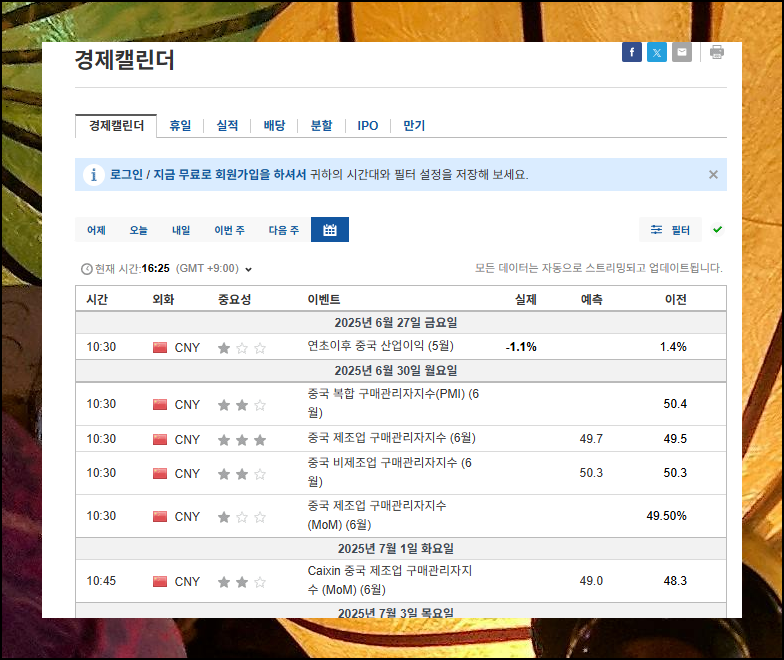The width and height of the screenshot is (784, 660).
Task: Open Caixin 중국 제조업 구매관리자지수 event
Action: tap(390, 580)
